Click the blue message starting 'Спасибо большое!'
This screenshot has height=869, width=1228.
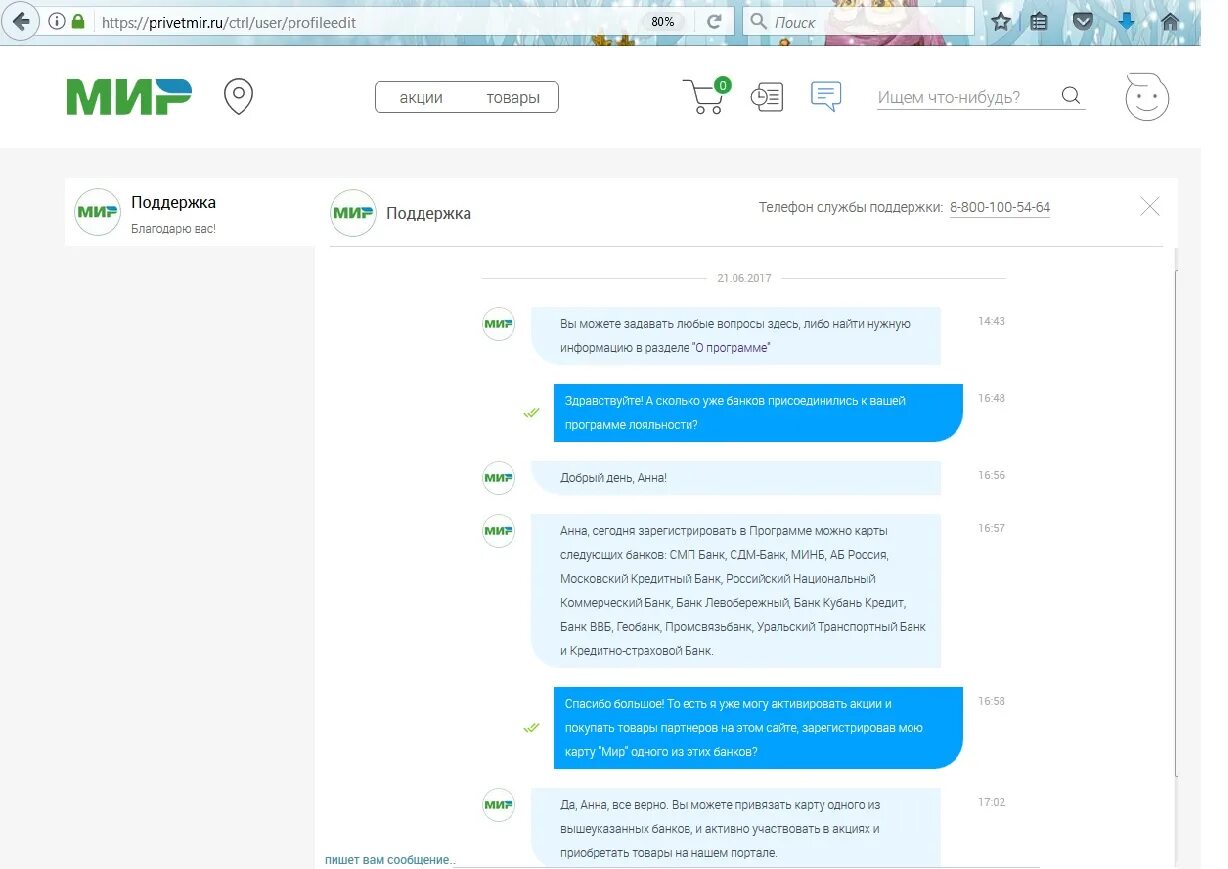pyautogui.click(x=758, y=728)
